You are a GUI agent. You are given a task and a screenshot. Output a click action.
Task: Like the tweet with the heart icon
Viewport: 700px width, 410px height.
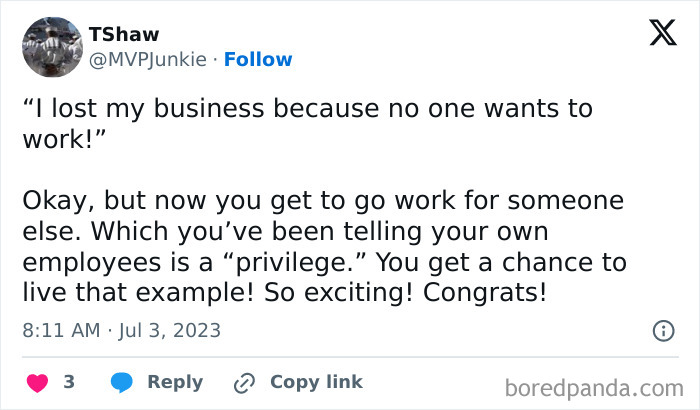(x=36, y=382)
